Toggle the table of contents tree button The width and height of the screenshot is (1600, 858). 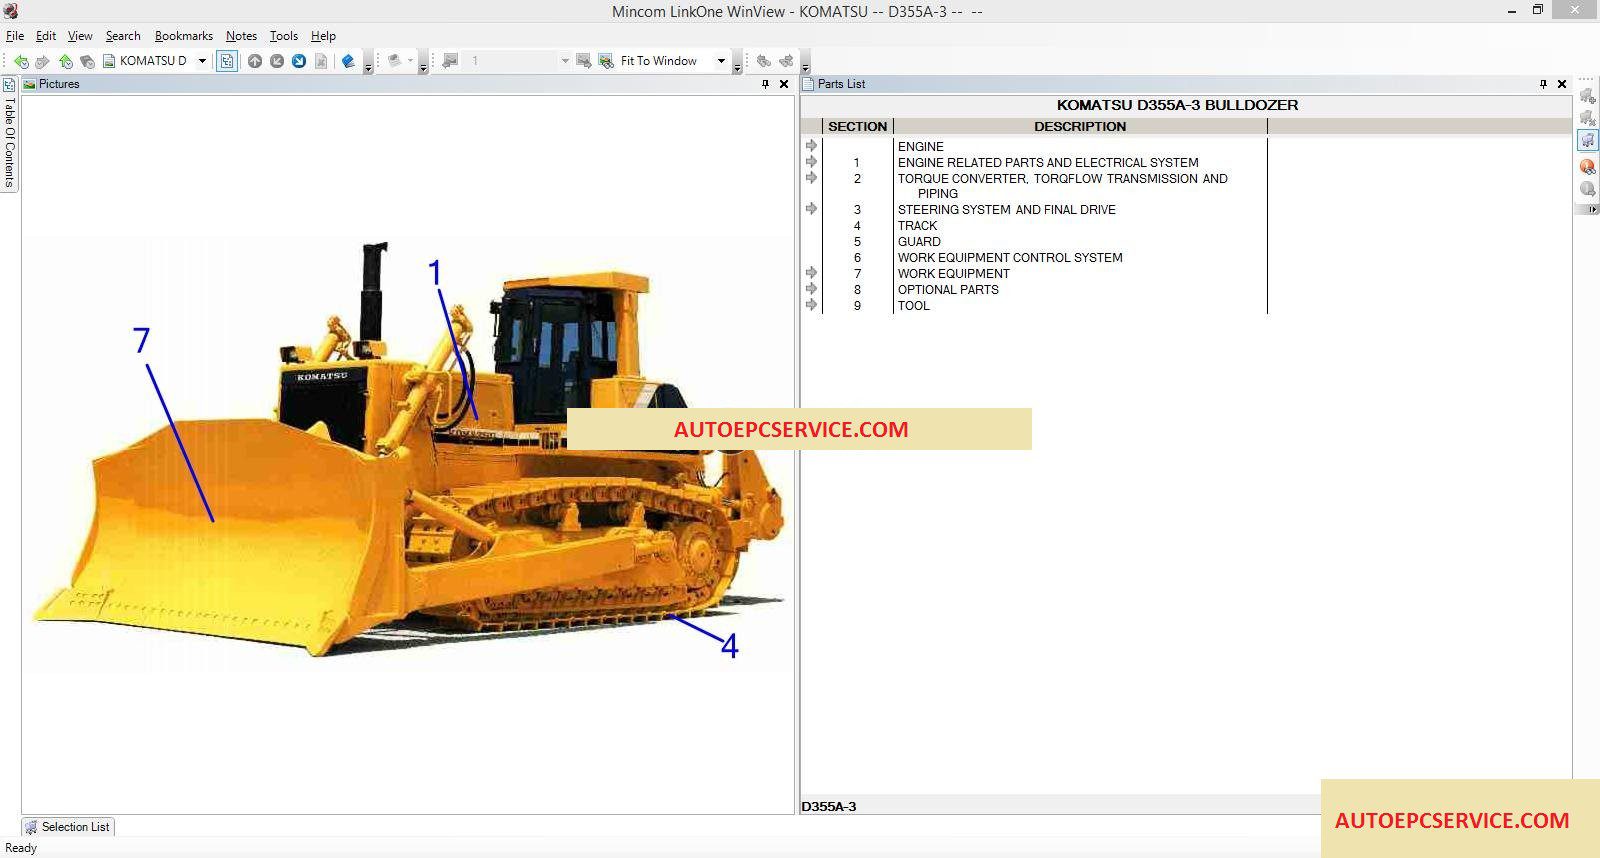coord(227,61)
